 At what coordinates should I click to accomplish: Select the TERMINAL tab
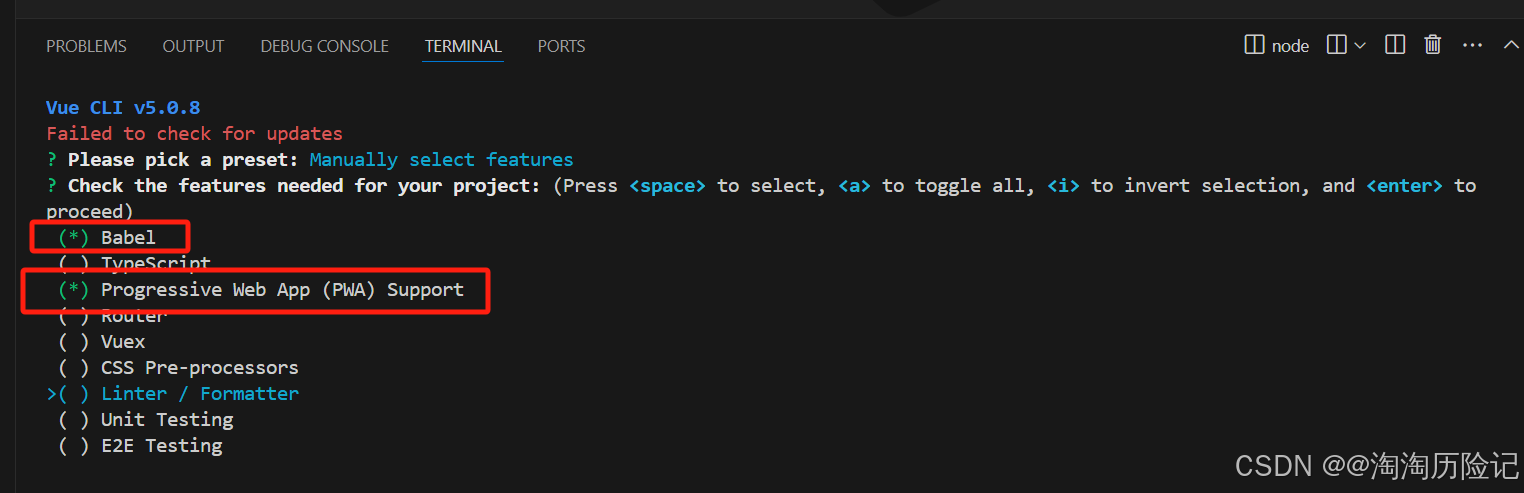click(x=463, y=46)
